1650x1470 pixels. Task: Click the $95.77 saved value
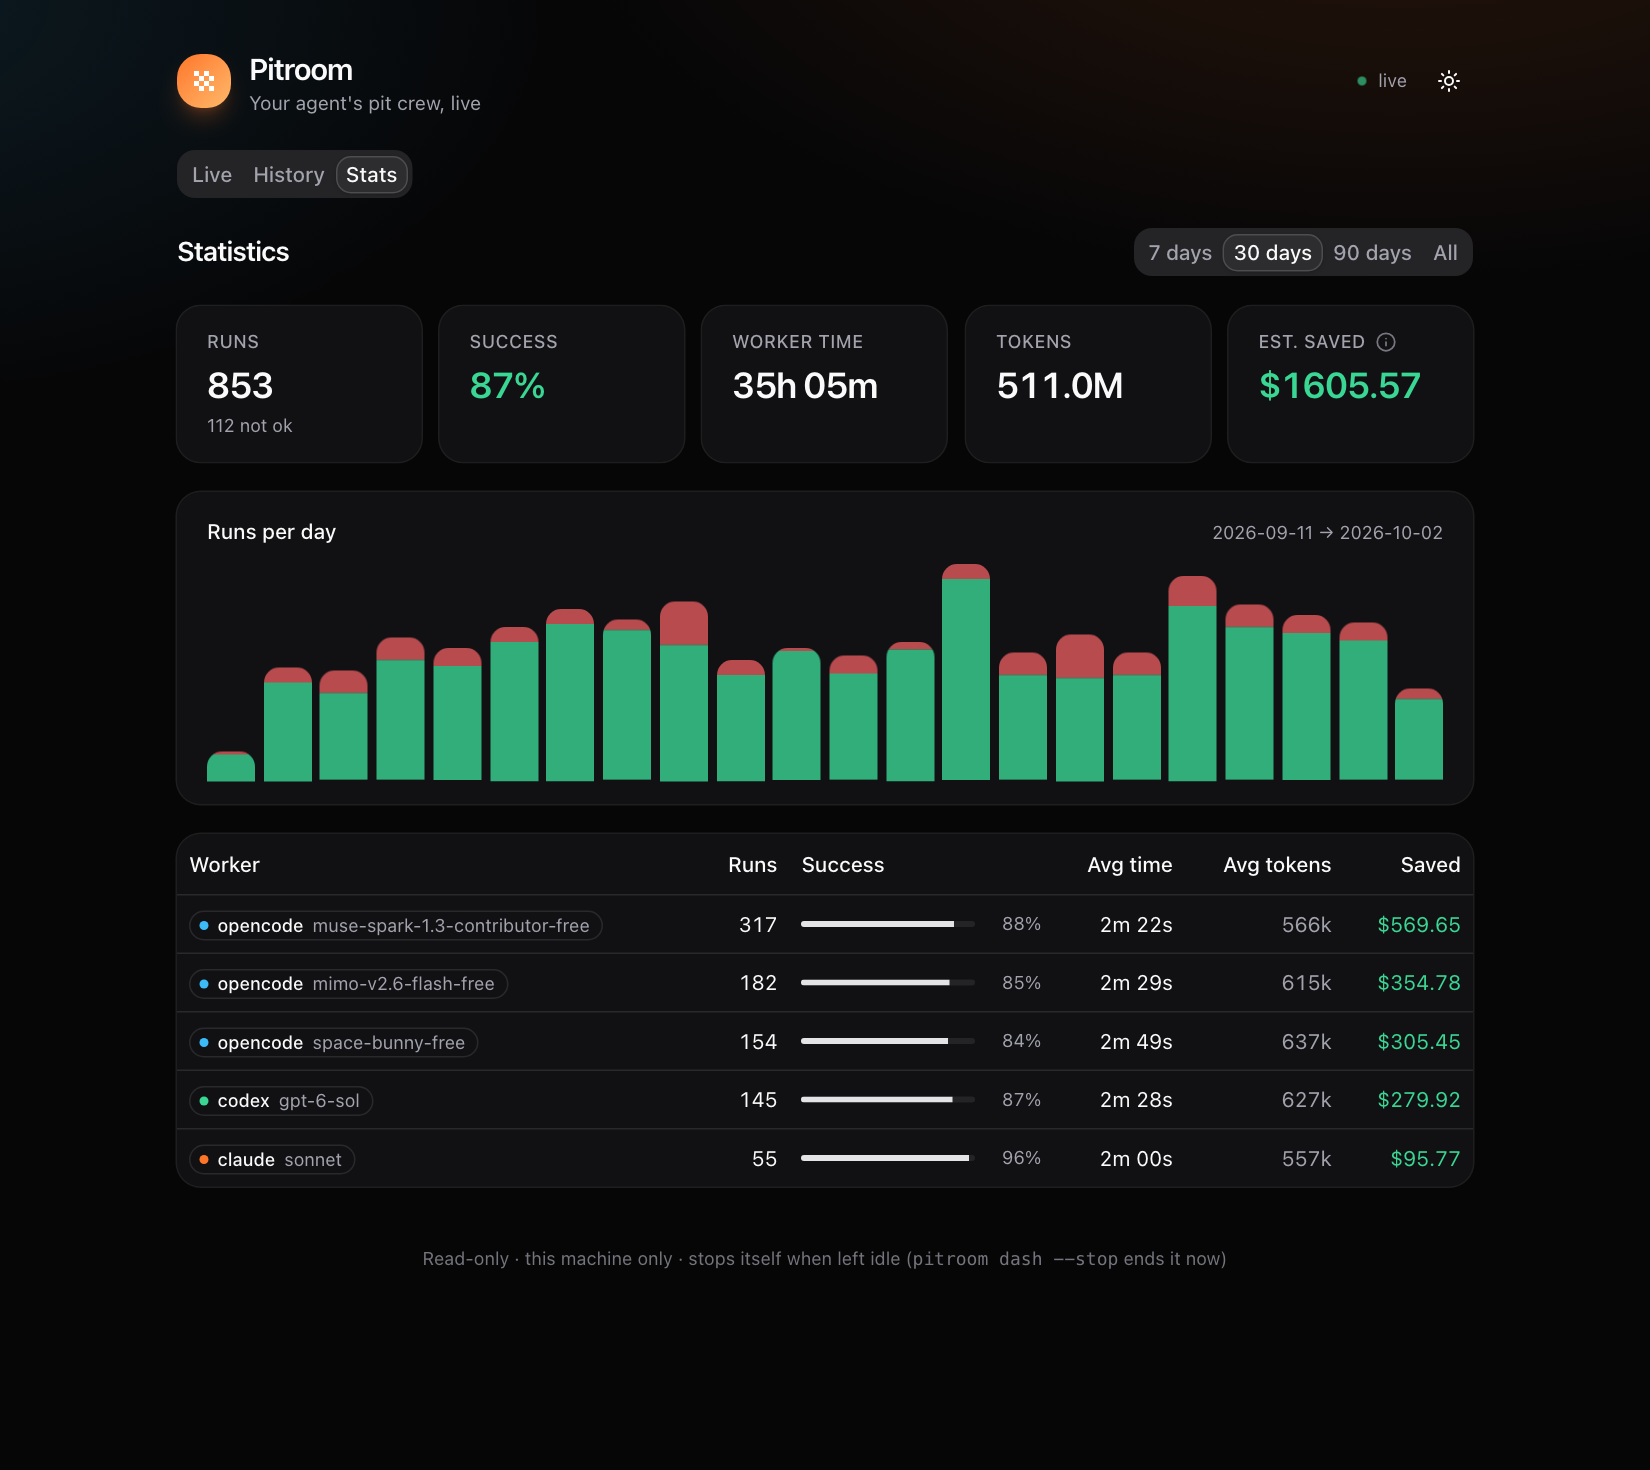click(x=1426, y=1159)
